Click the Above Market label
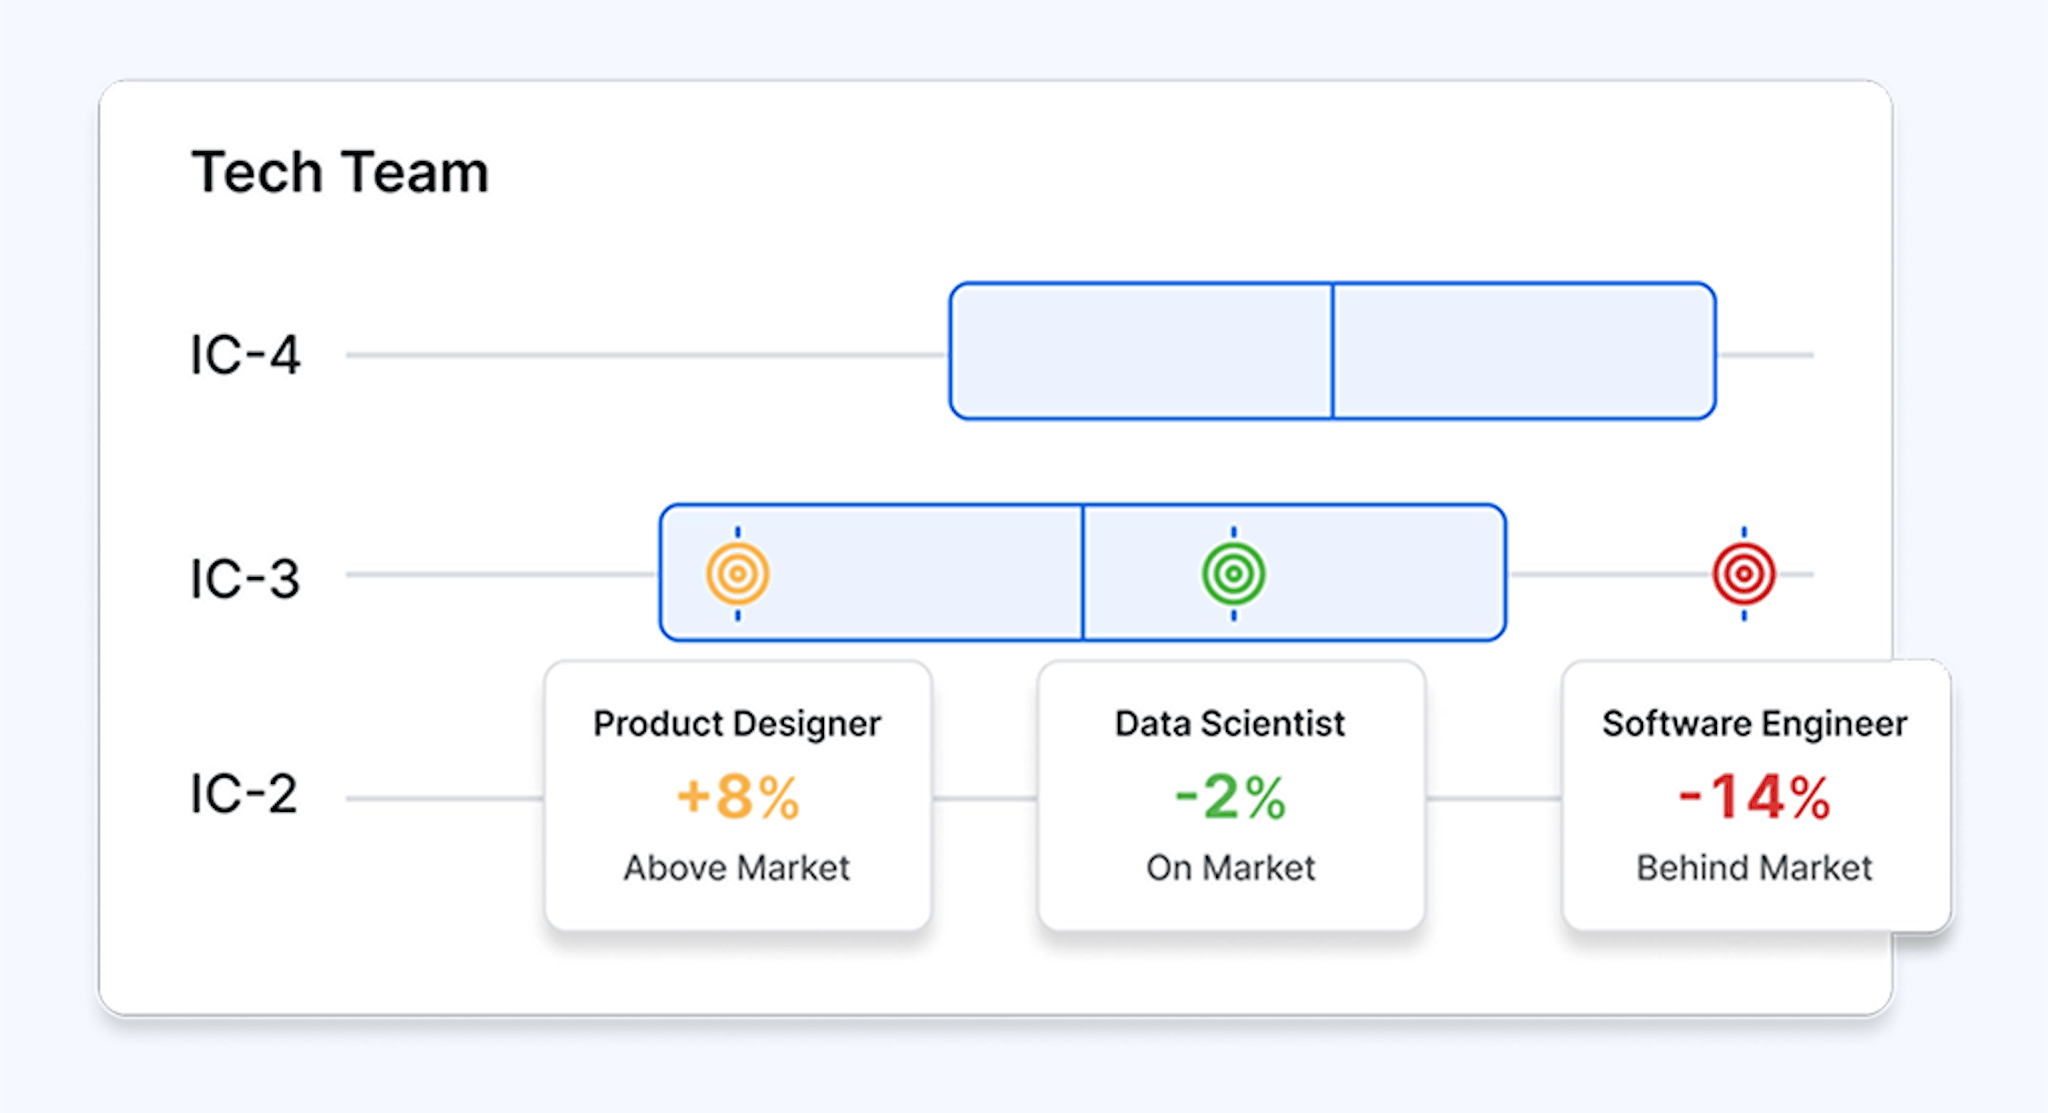This screenshot has height=1113, width=2048. pos(738,868)
